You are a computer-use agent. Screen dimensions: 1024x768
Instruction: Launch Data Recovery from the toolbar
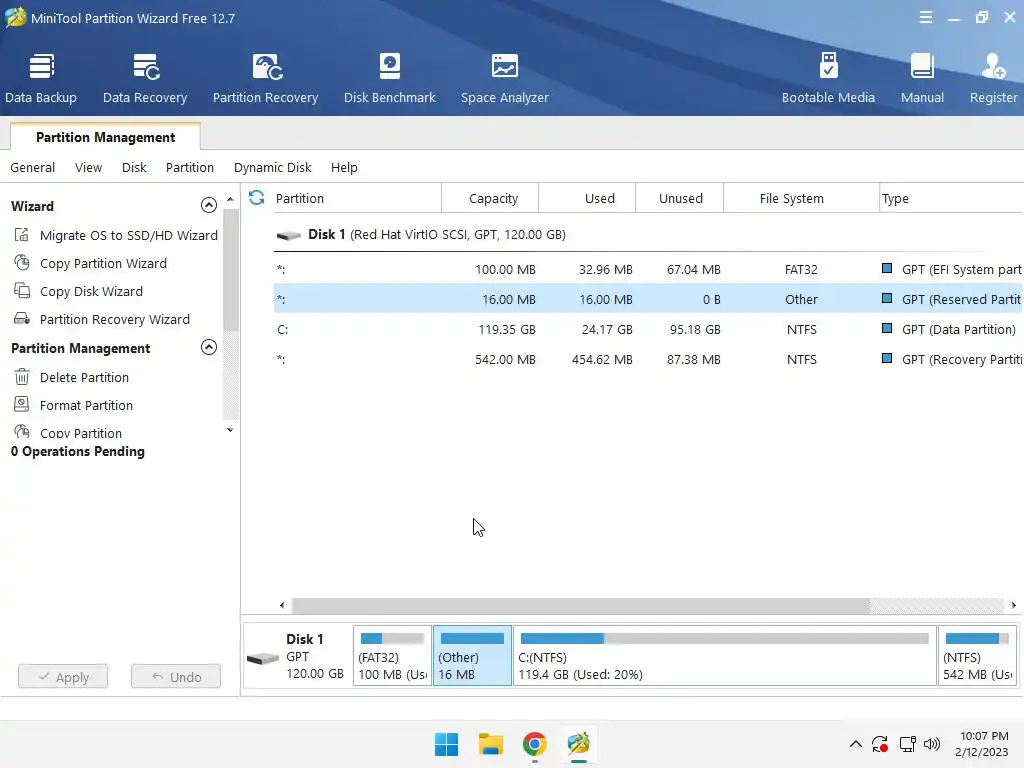point(145,78)
